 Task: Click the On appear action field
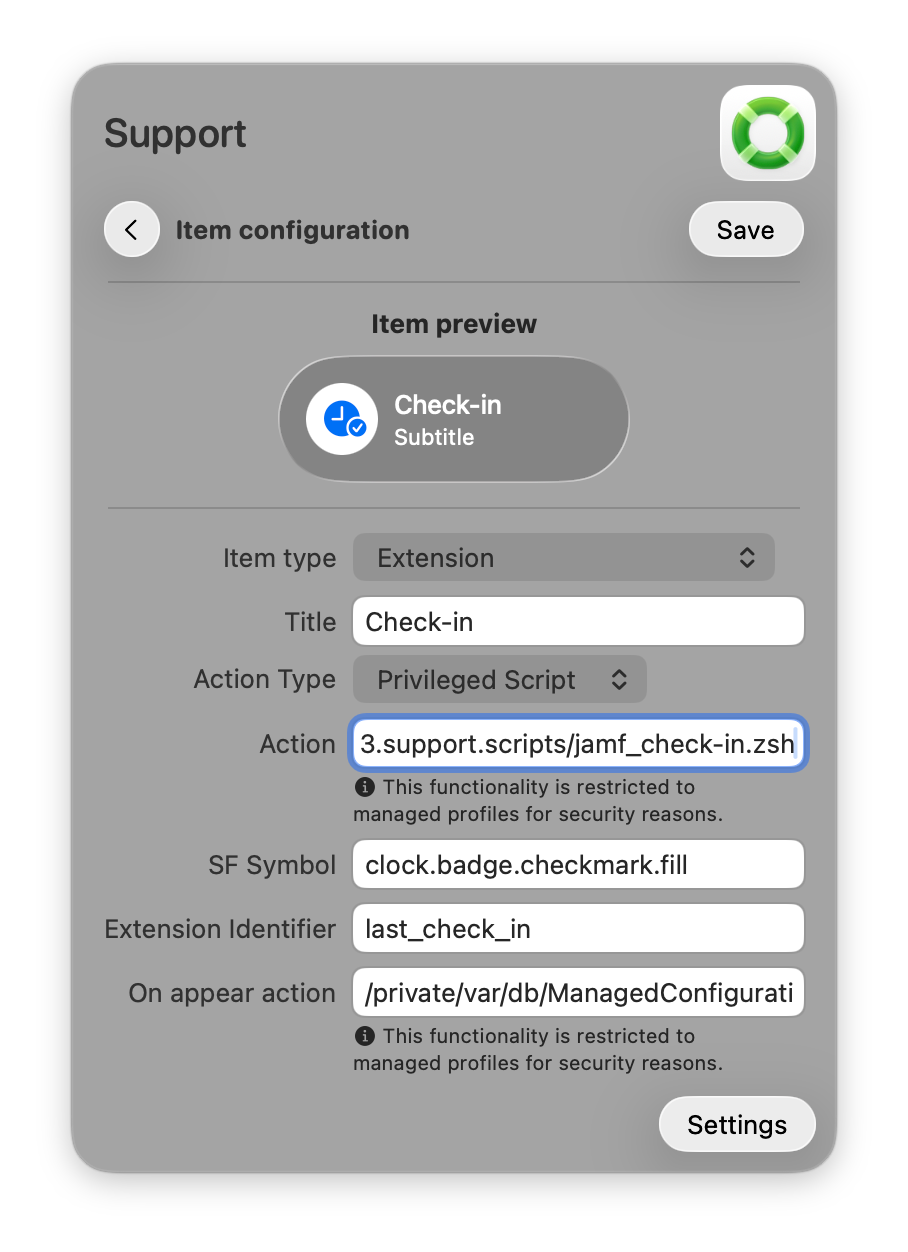578,993
